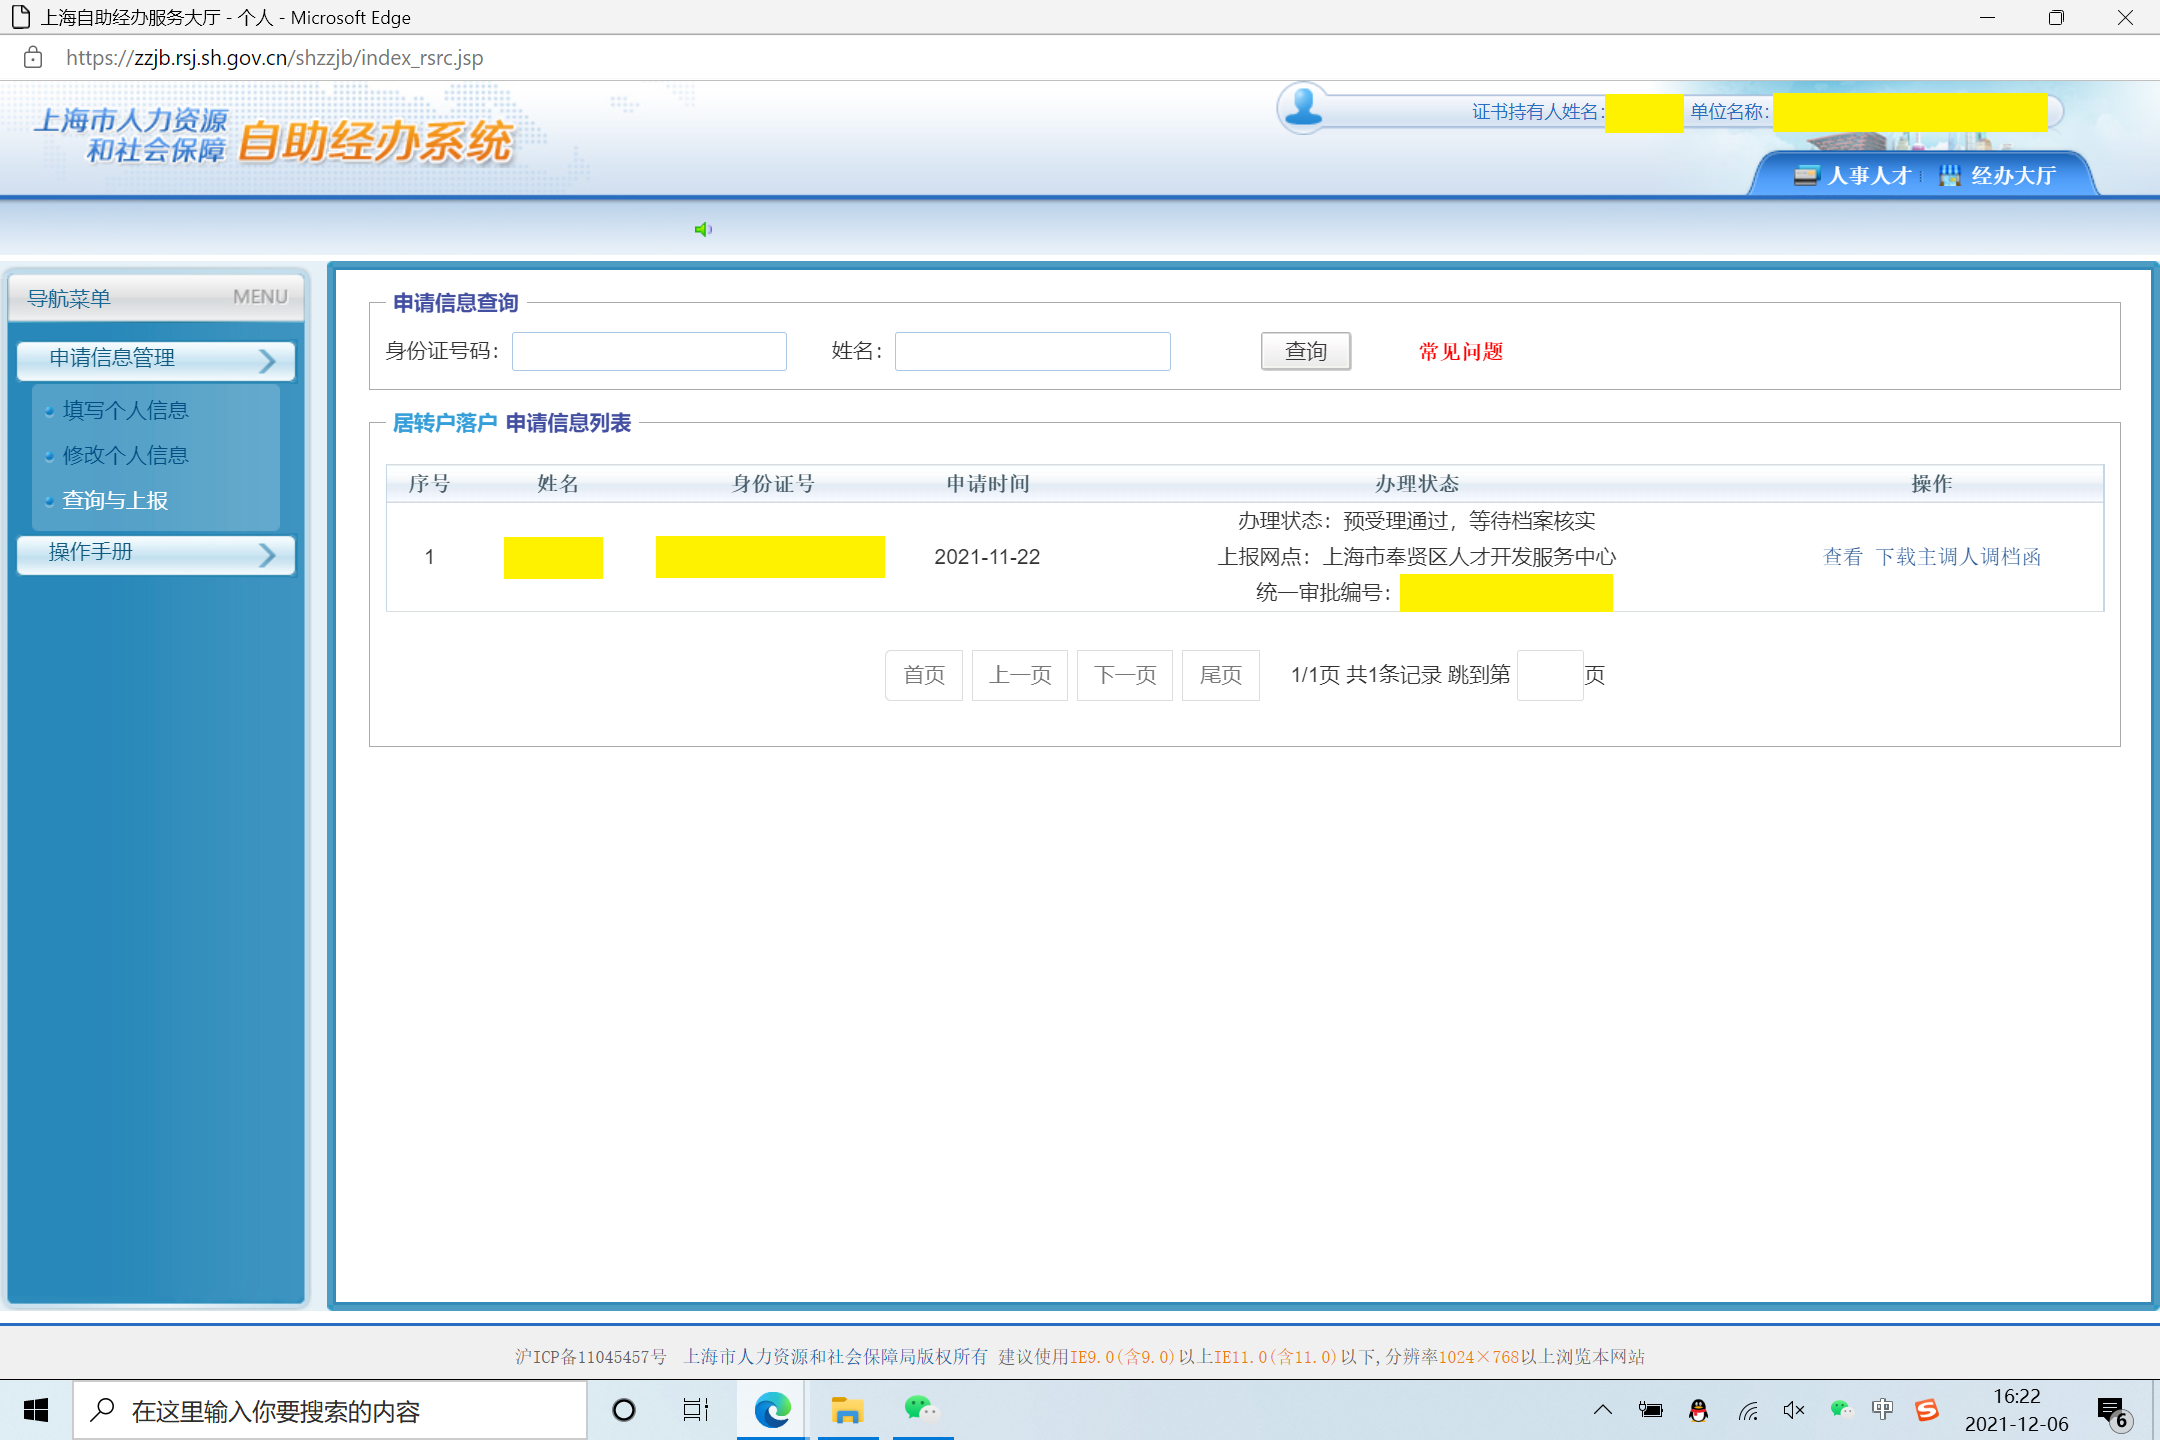Open 修改个人信息 in navigation menu

[125, 456]
